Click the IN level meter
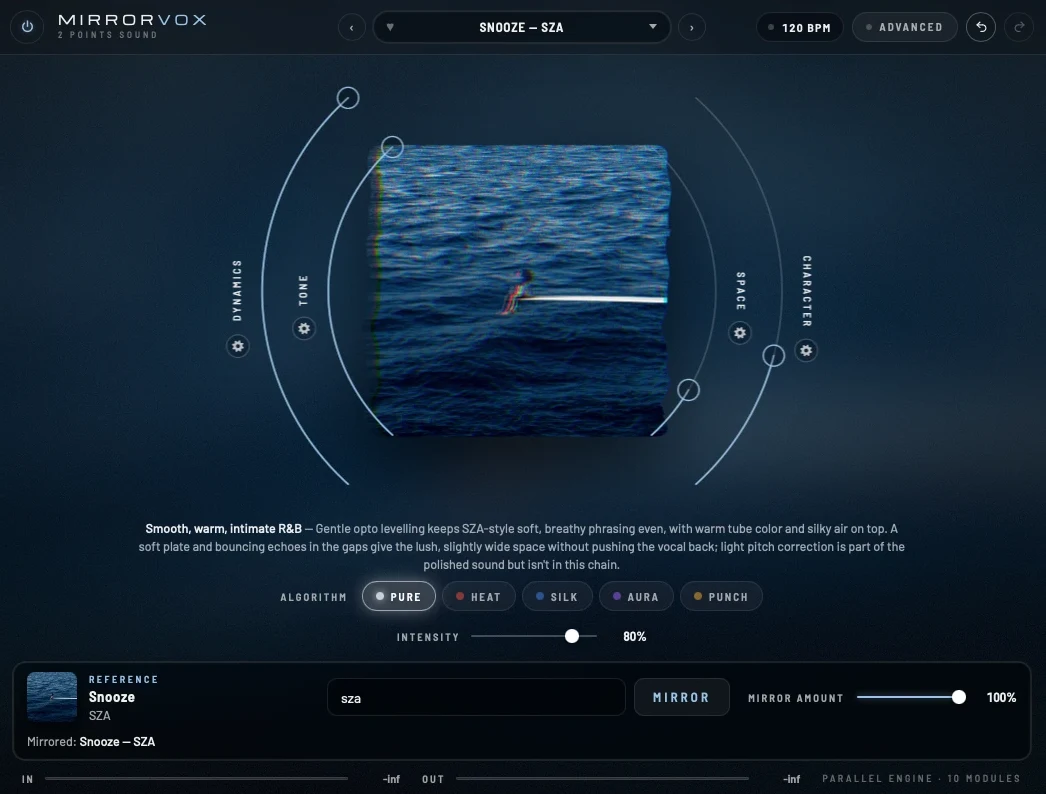Viewport: 1046px width, 794px height. pyautogui.click(x=196, y=779)
